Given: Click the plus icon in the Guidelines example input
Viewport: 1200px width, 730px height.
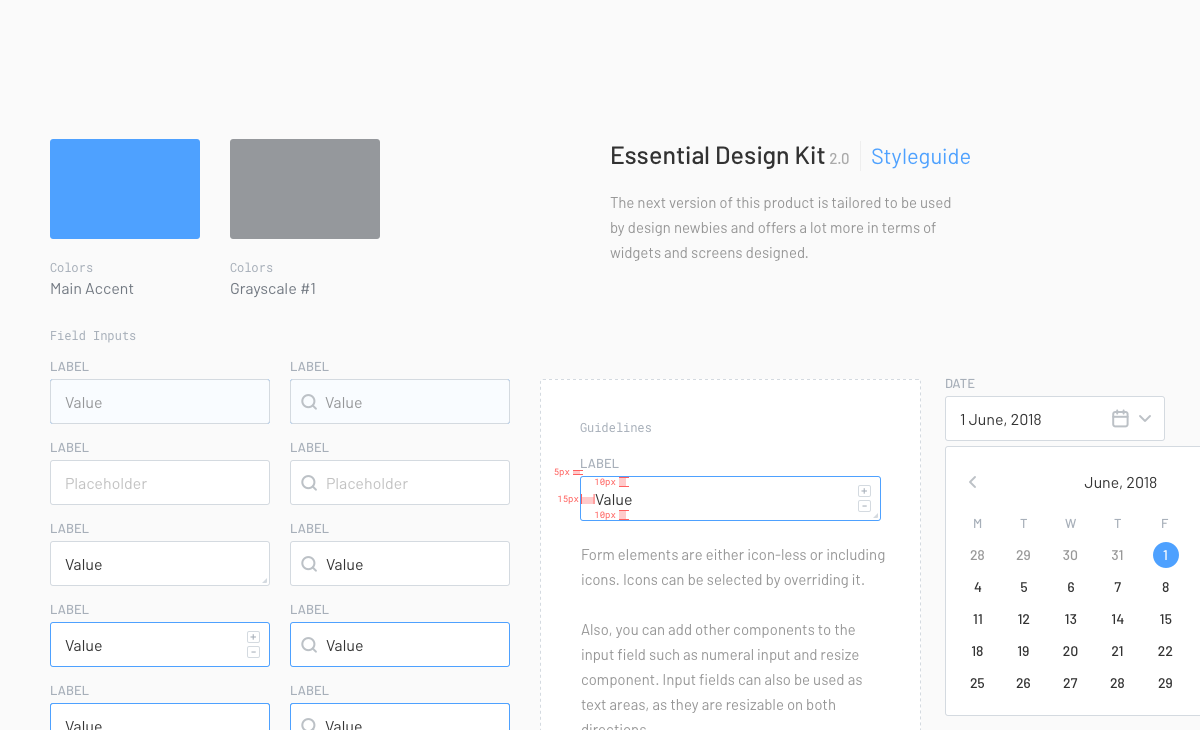Looking at the screenshot, I should click(x=864, y=490).
